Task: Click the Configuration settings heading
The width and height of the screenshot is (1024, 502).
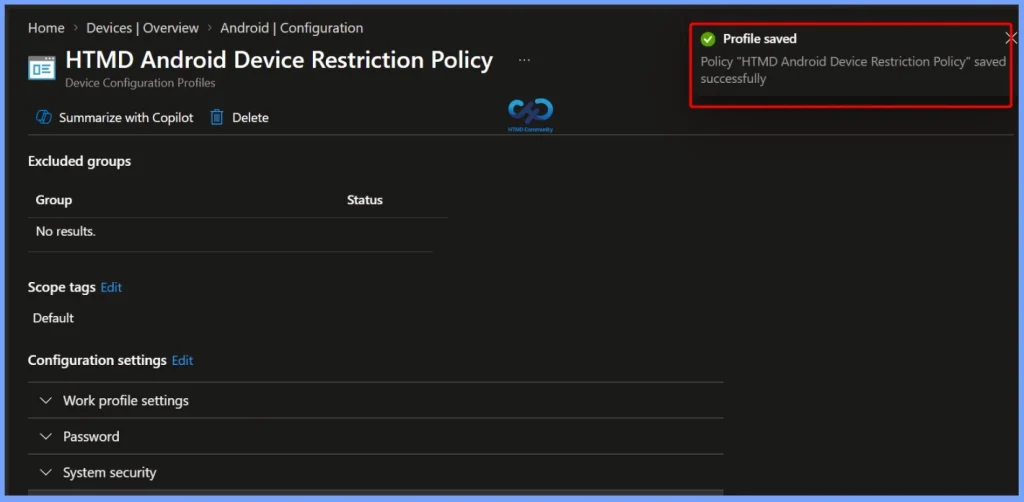Action: 97,360
